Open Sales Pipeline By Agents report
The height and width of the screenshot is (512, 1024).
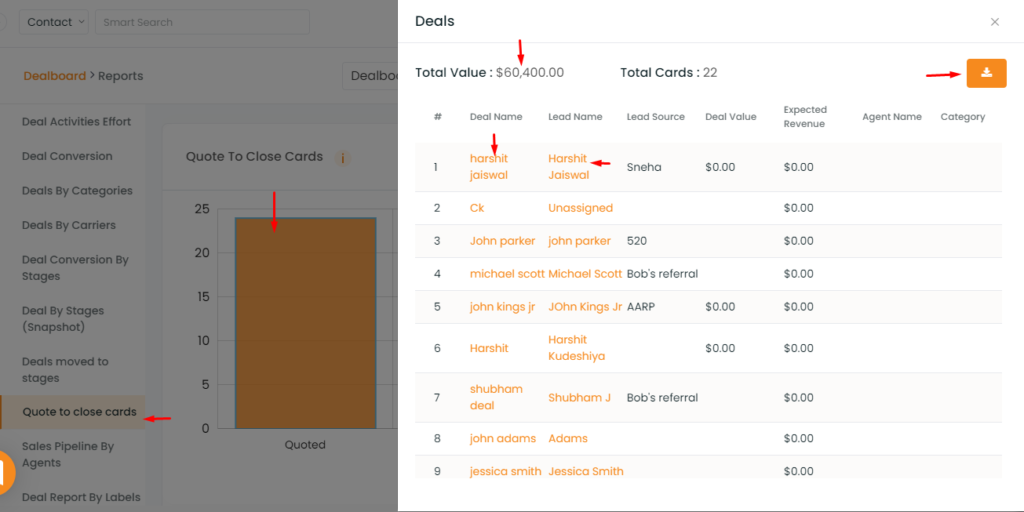[68, 455]
